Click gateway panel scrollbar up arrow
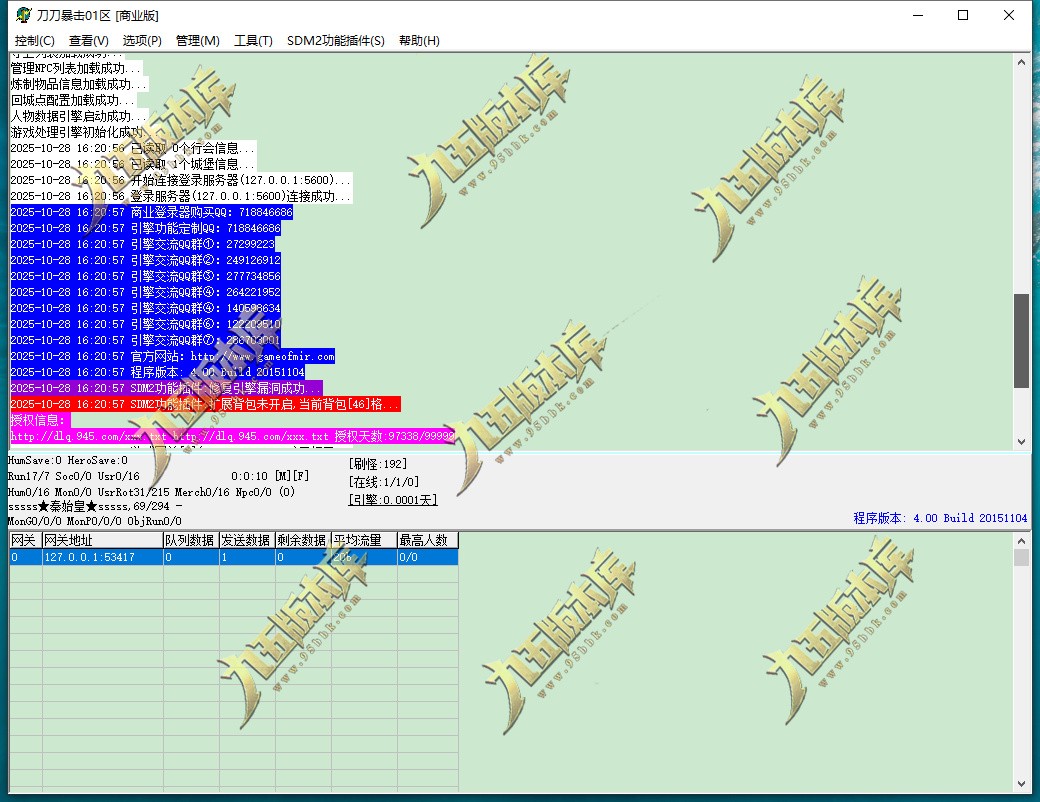This screenshot has width=1040, height=802. pyautogui.click(x=1021, y=541)
